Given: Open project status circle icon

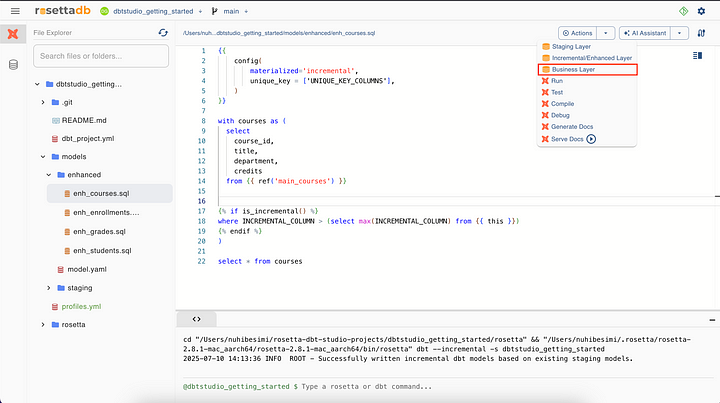Looking at the screenshot, I should (x=104, y=11).
